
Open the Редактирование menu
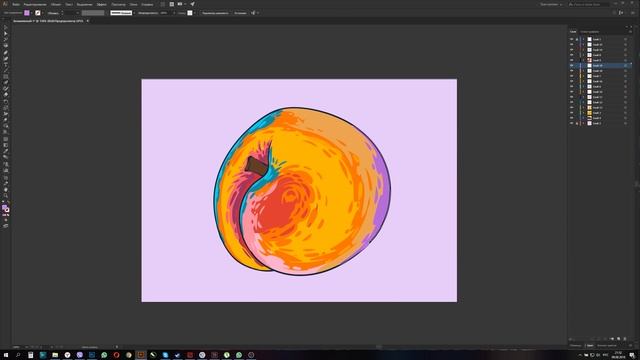[35, 4]
